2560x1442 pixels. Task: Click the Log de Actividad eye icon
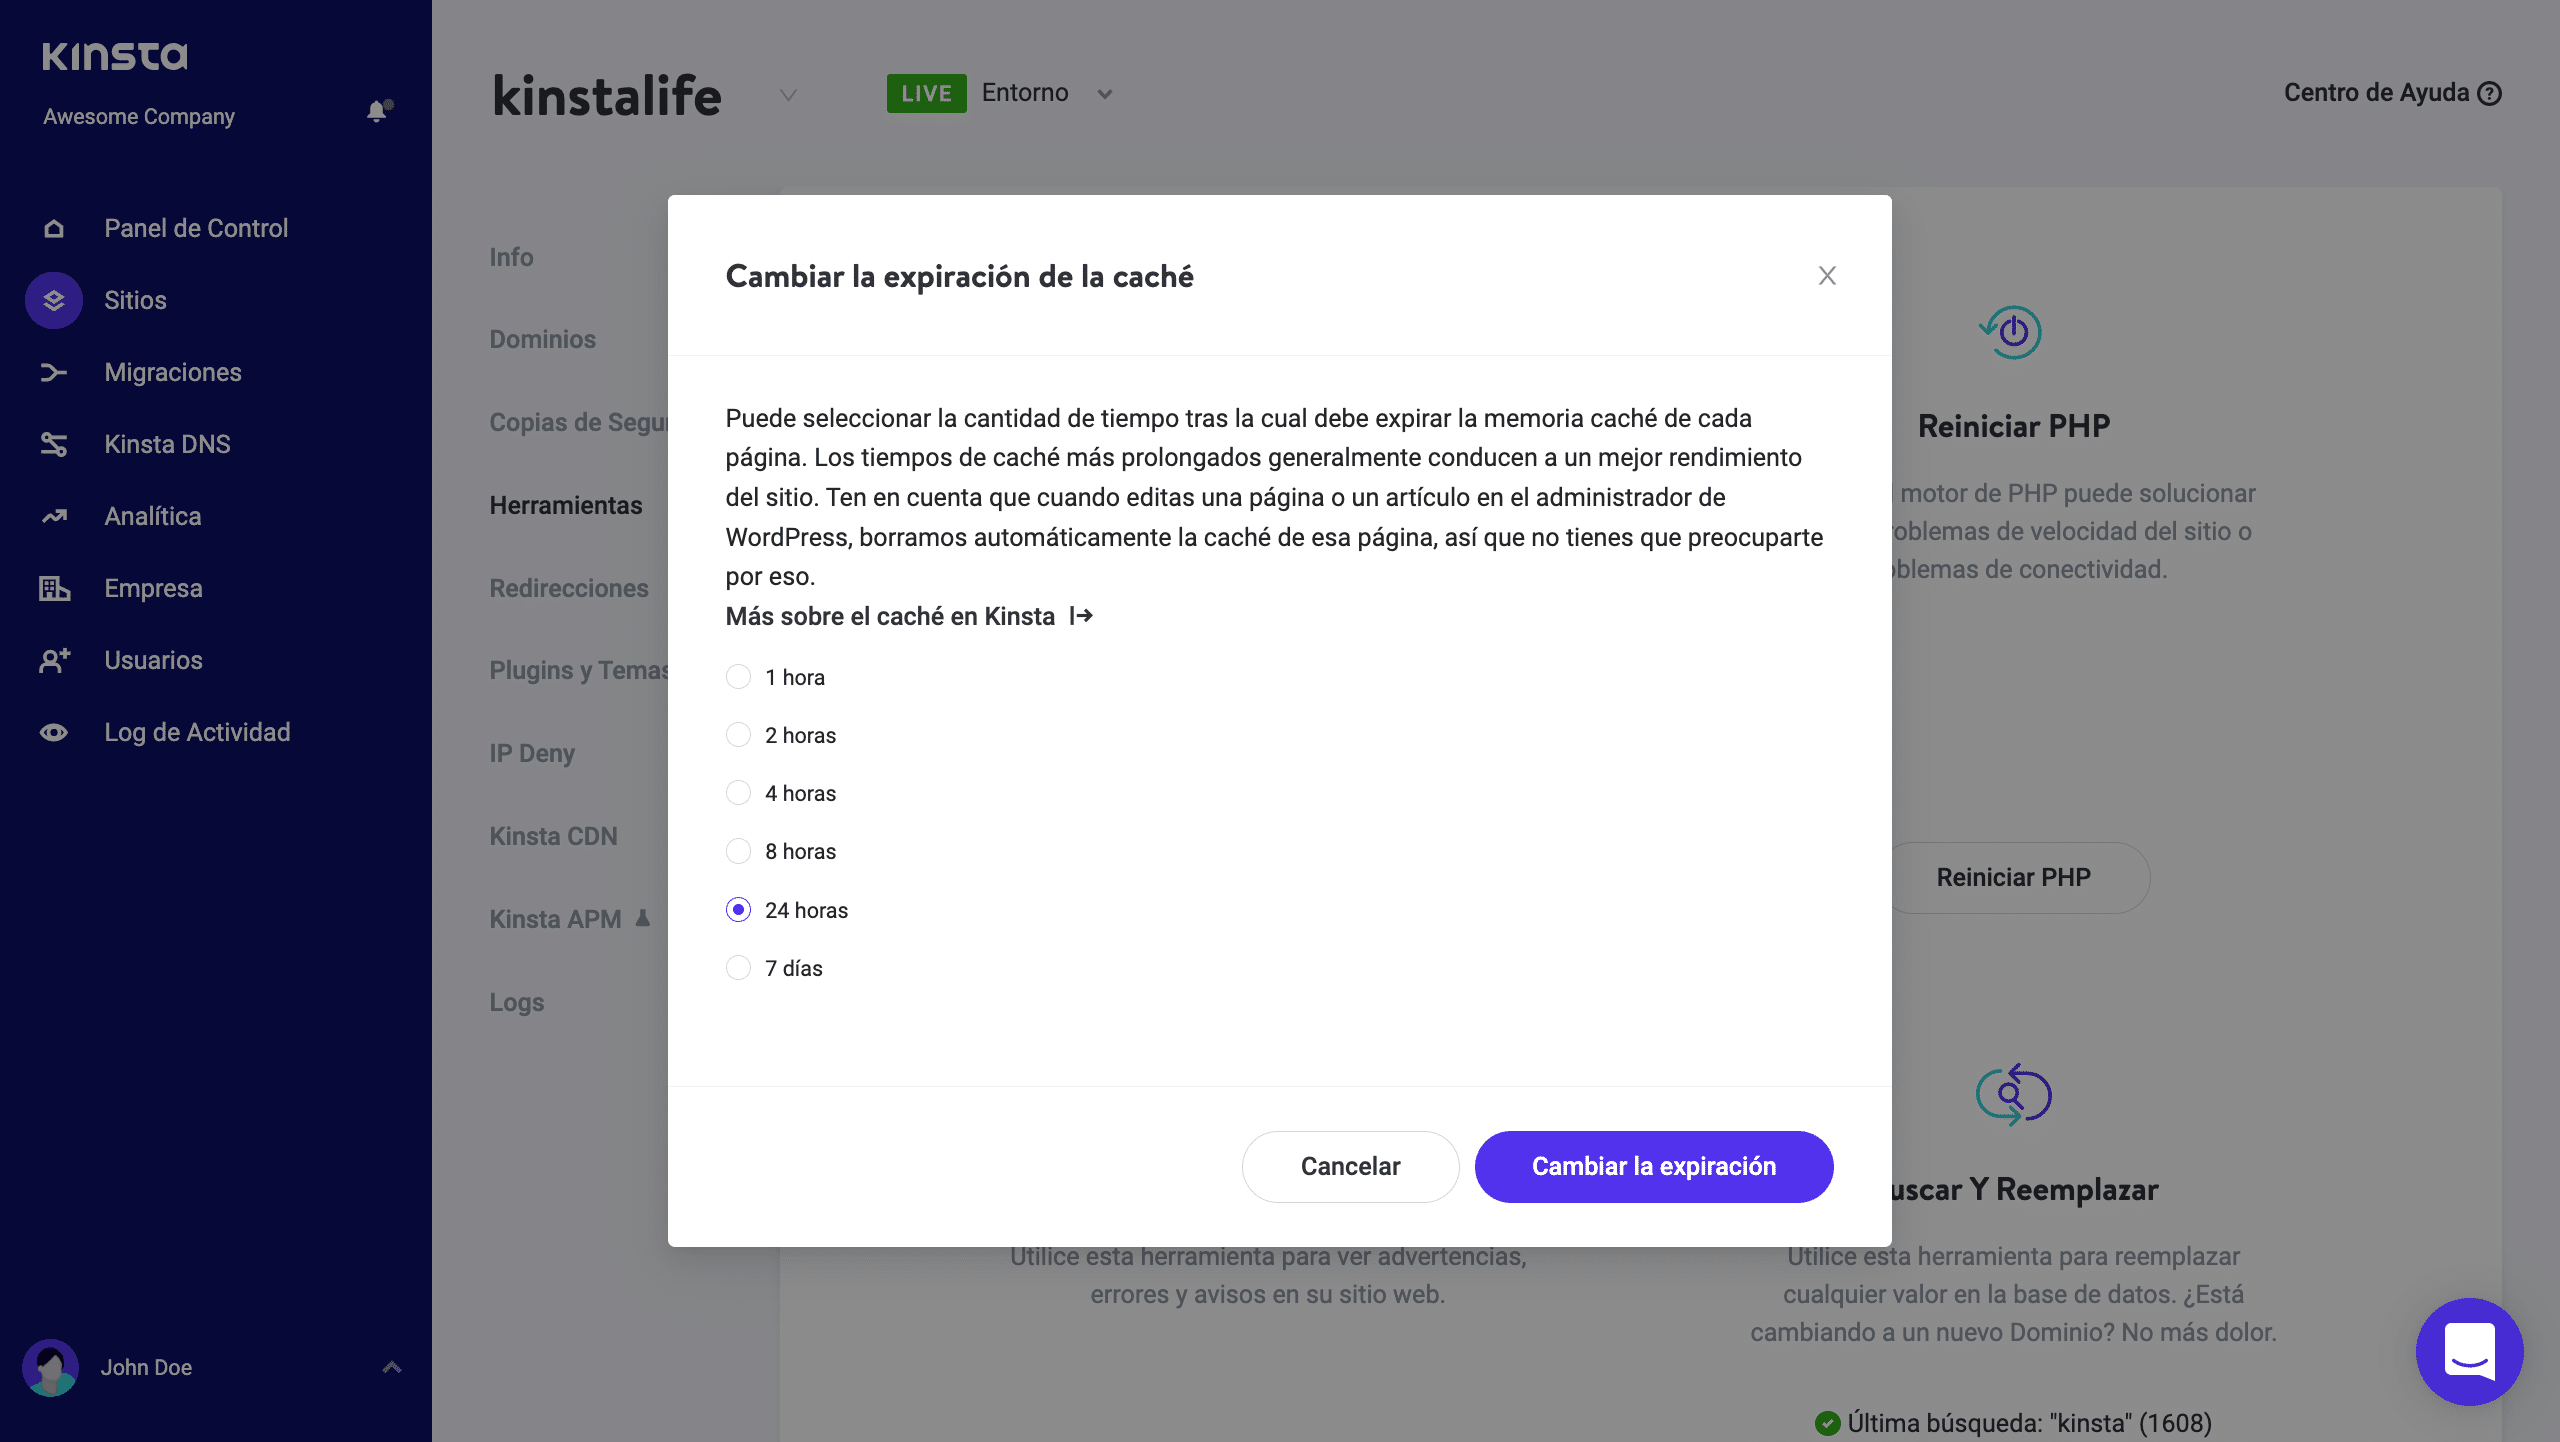pyautogui.click(x=54, y=733)
